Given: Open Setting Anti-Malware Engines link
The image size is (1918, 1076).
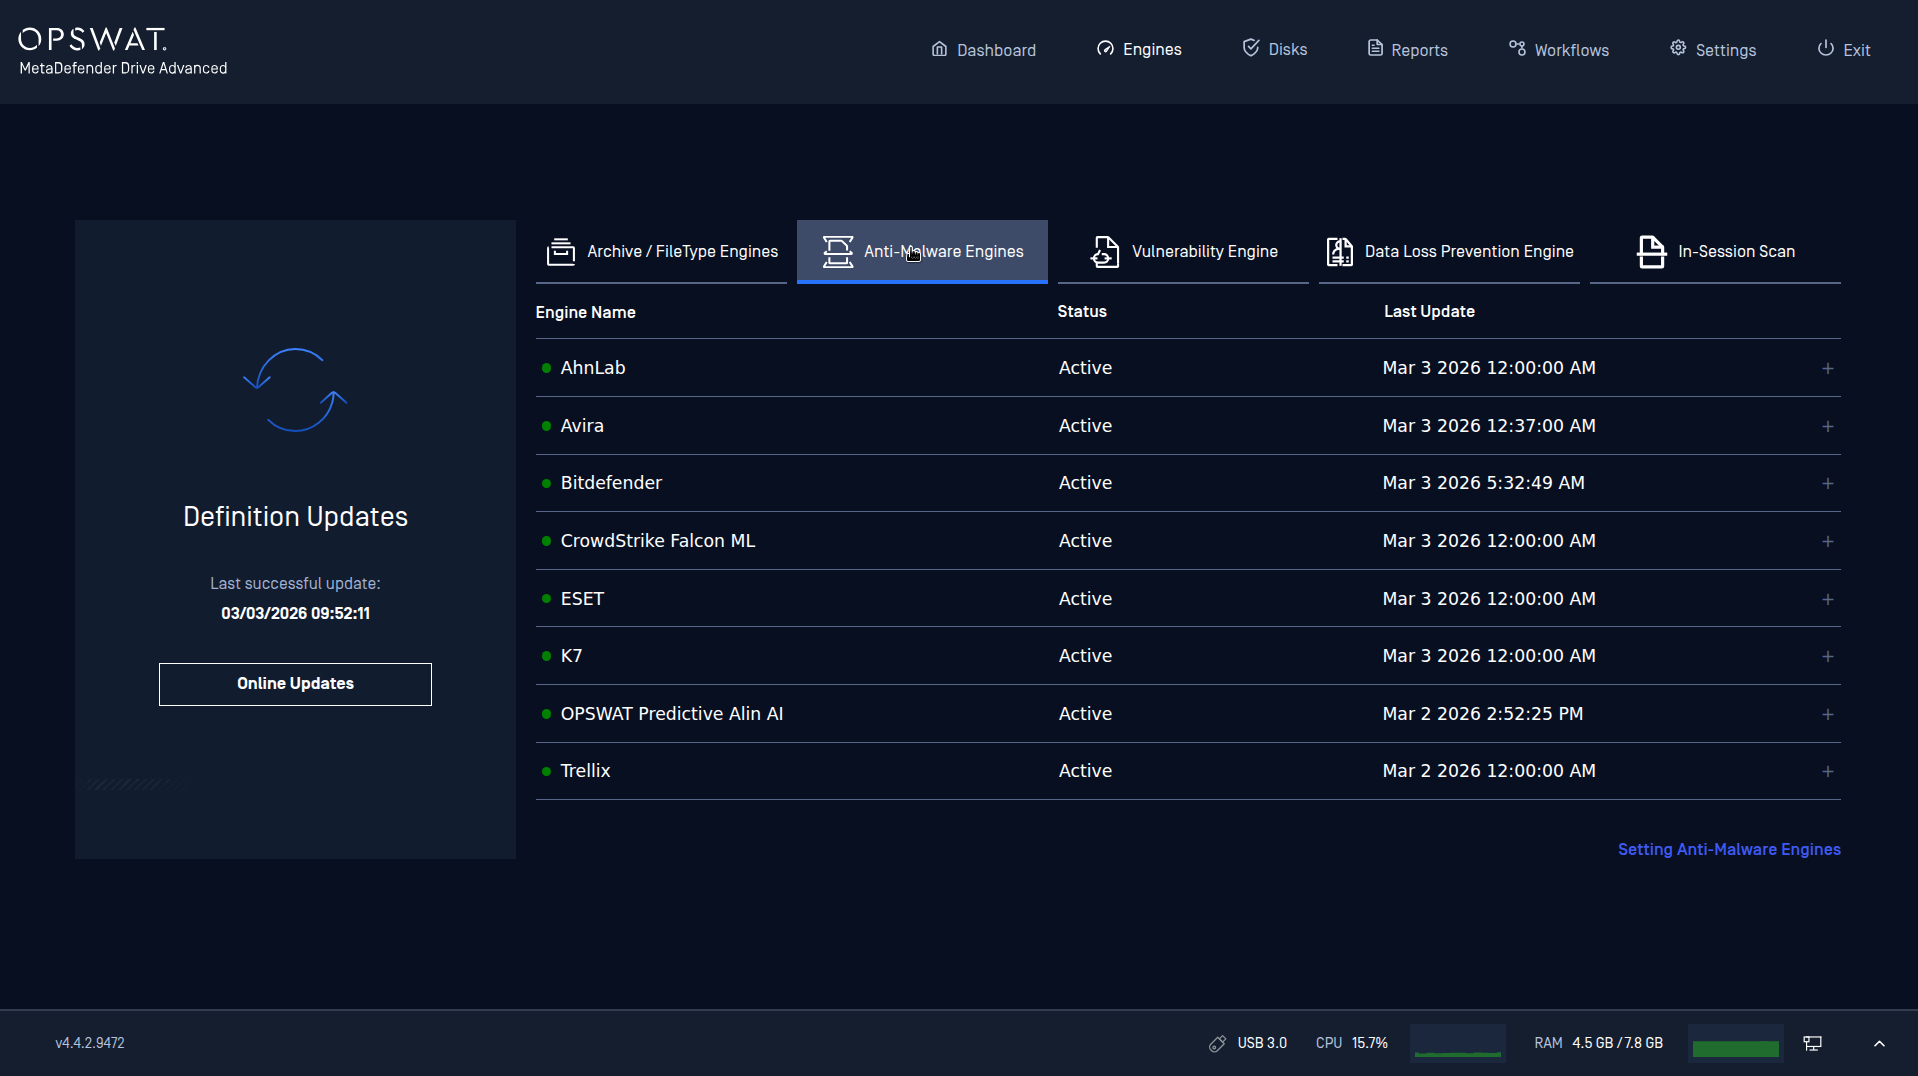Looking at the screenshot, I should (x=1728, y=849).
